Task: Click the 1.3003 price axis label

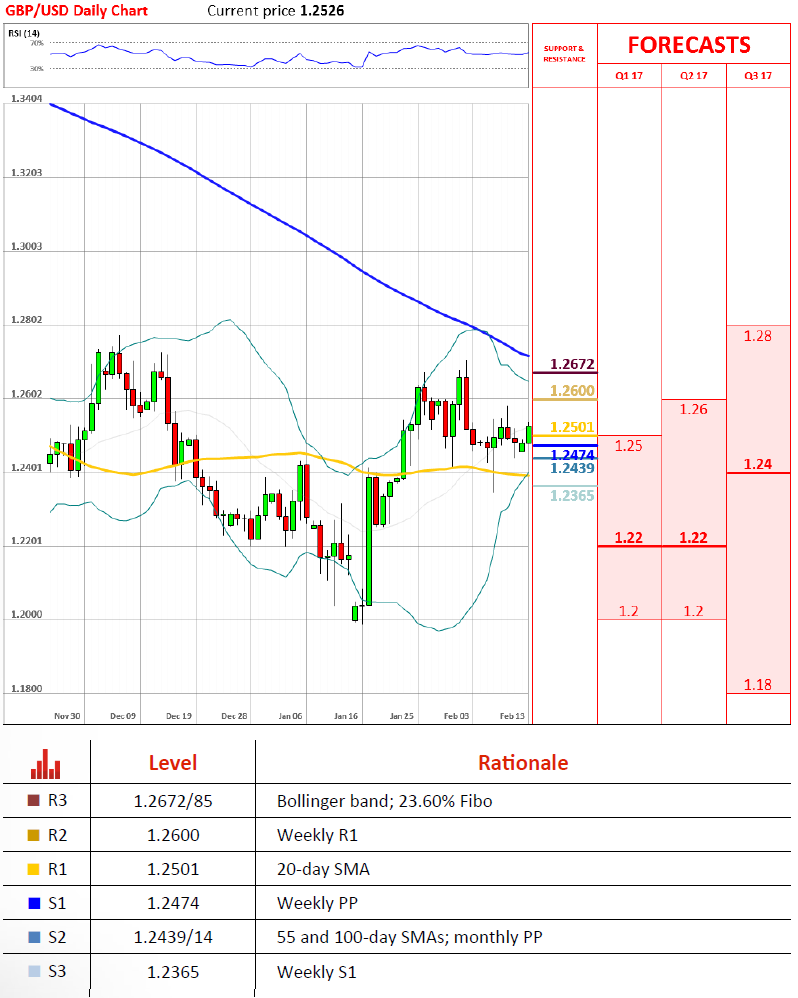Action: (x=27, y=246)
